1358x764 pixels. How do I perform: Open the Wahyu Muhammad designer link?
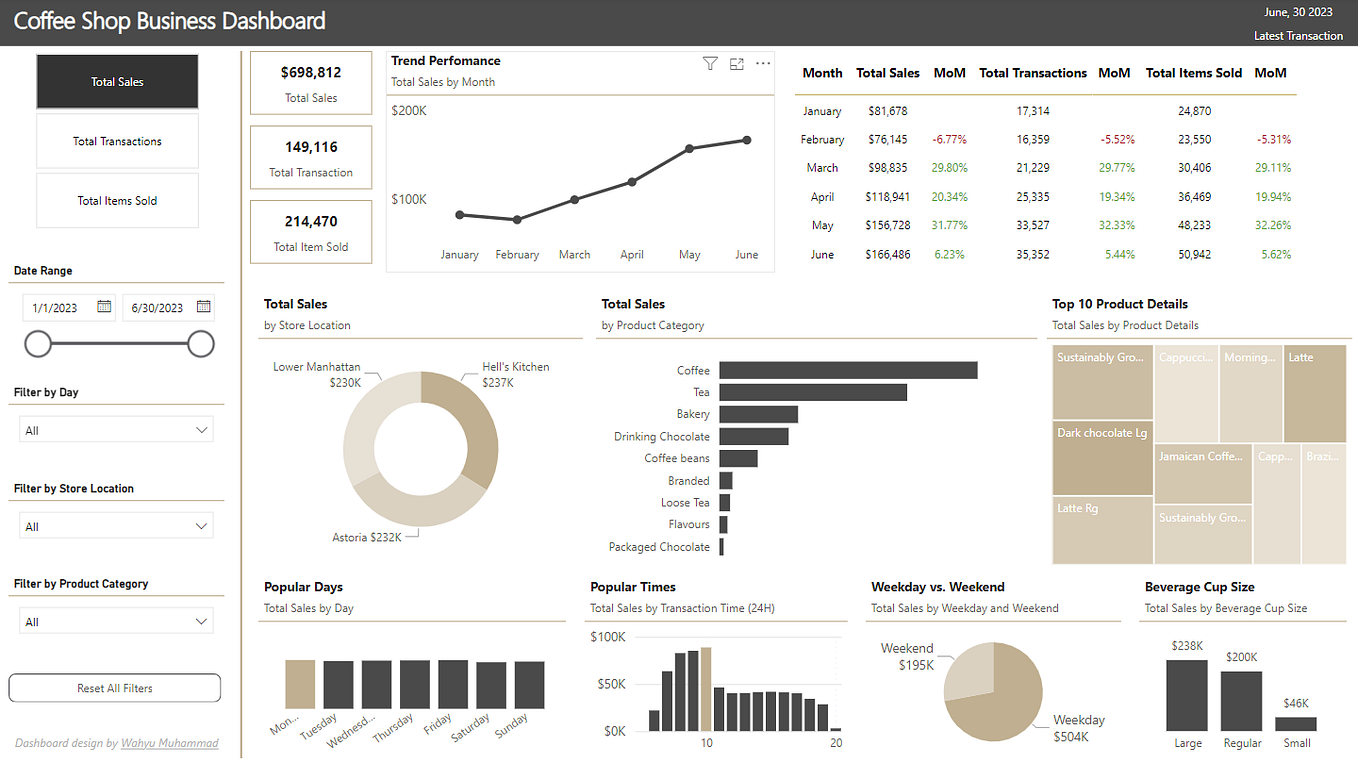(170, 743)
